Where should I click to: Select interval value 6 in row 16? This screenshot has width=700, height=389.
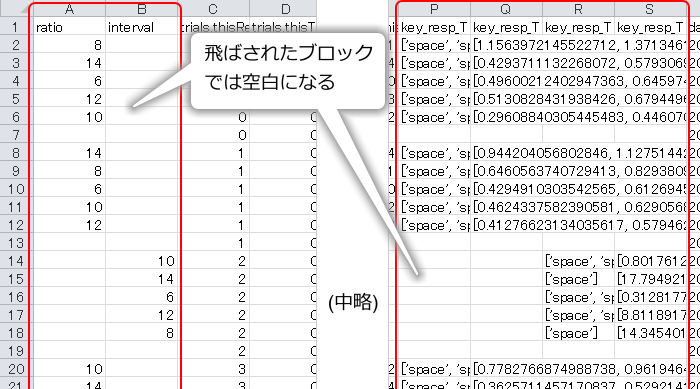142,297
